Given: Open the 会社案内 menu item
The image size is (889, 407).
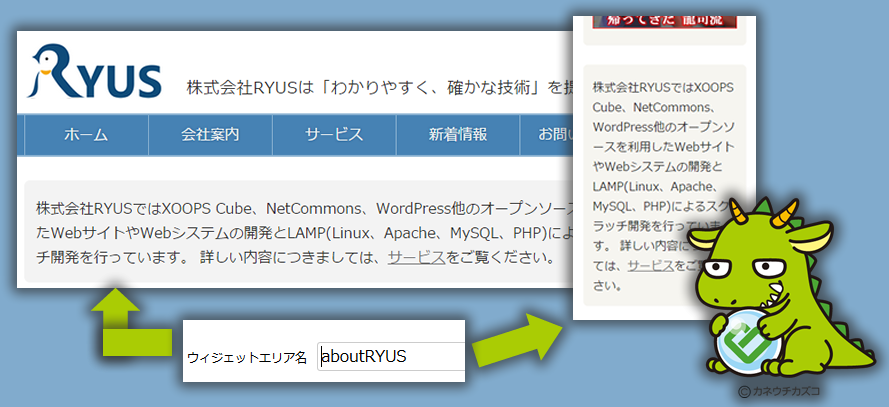Looking at the screenshot, I should [x=210, y=135].
